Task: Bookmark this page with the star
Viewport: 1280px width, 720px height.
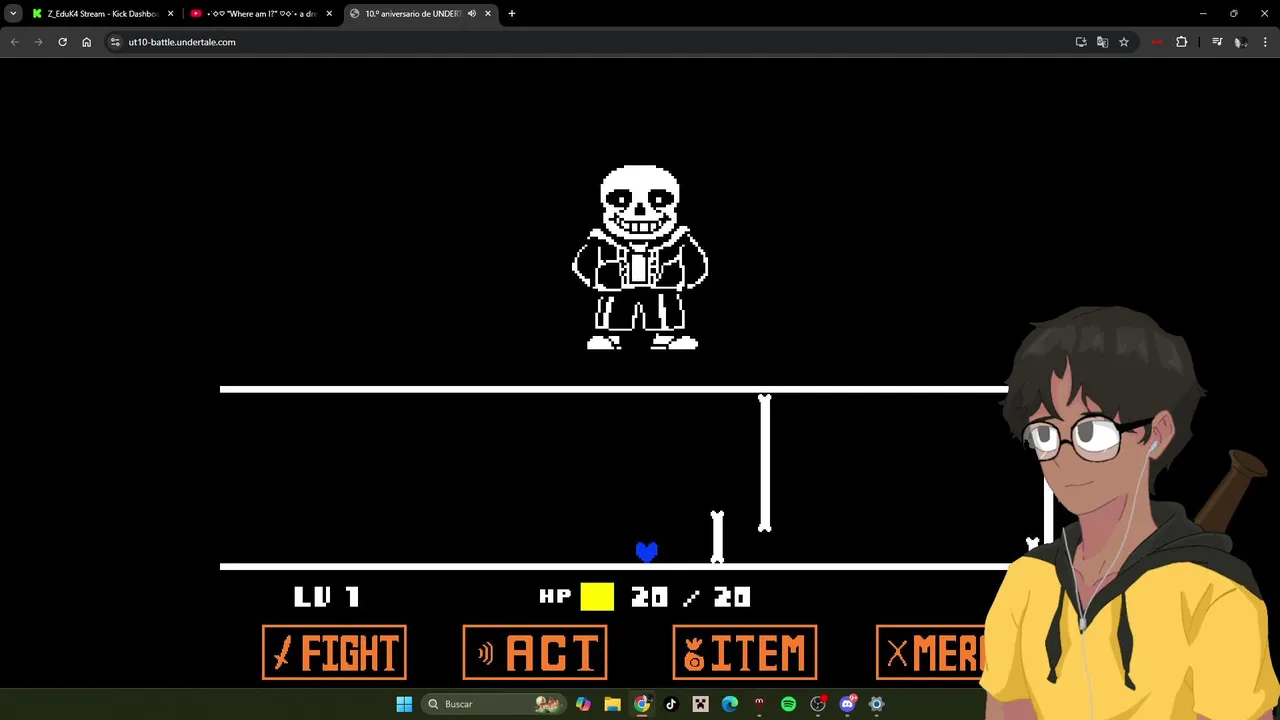Action: point(1124,42)
